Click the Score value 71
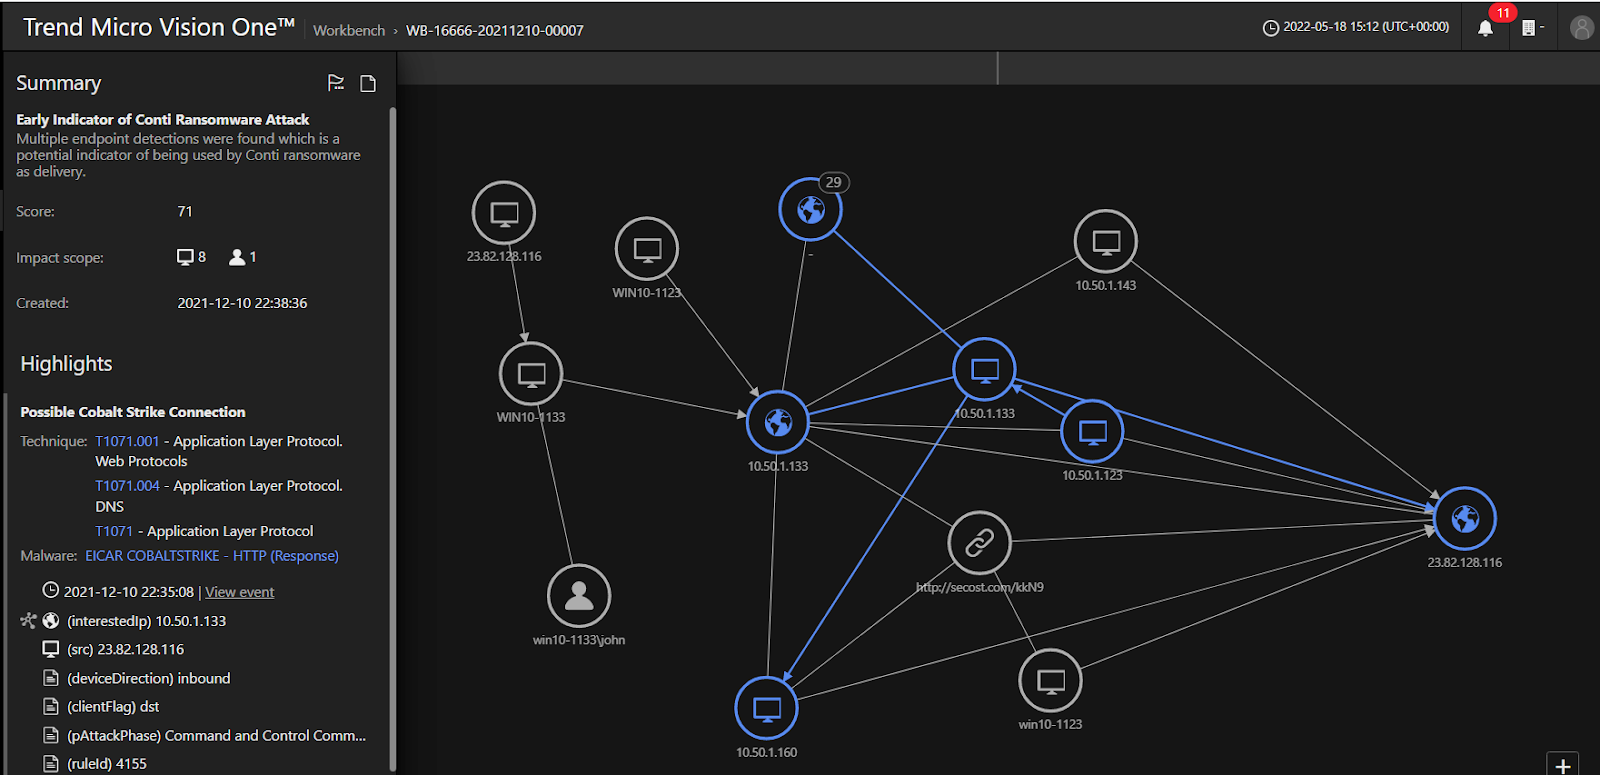The image size is (1600, 775). pos(185,211)
